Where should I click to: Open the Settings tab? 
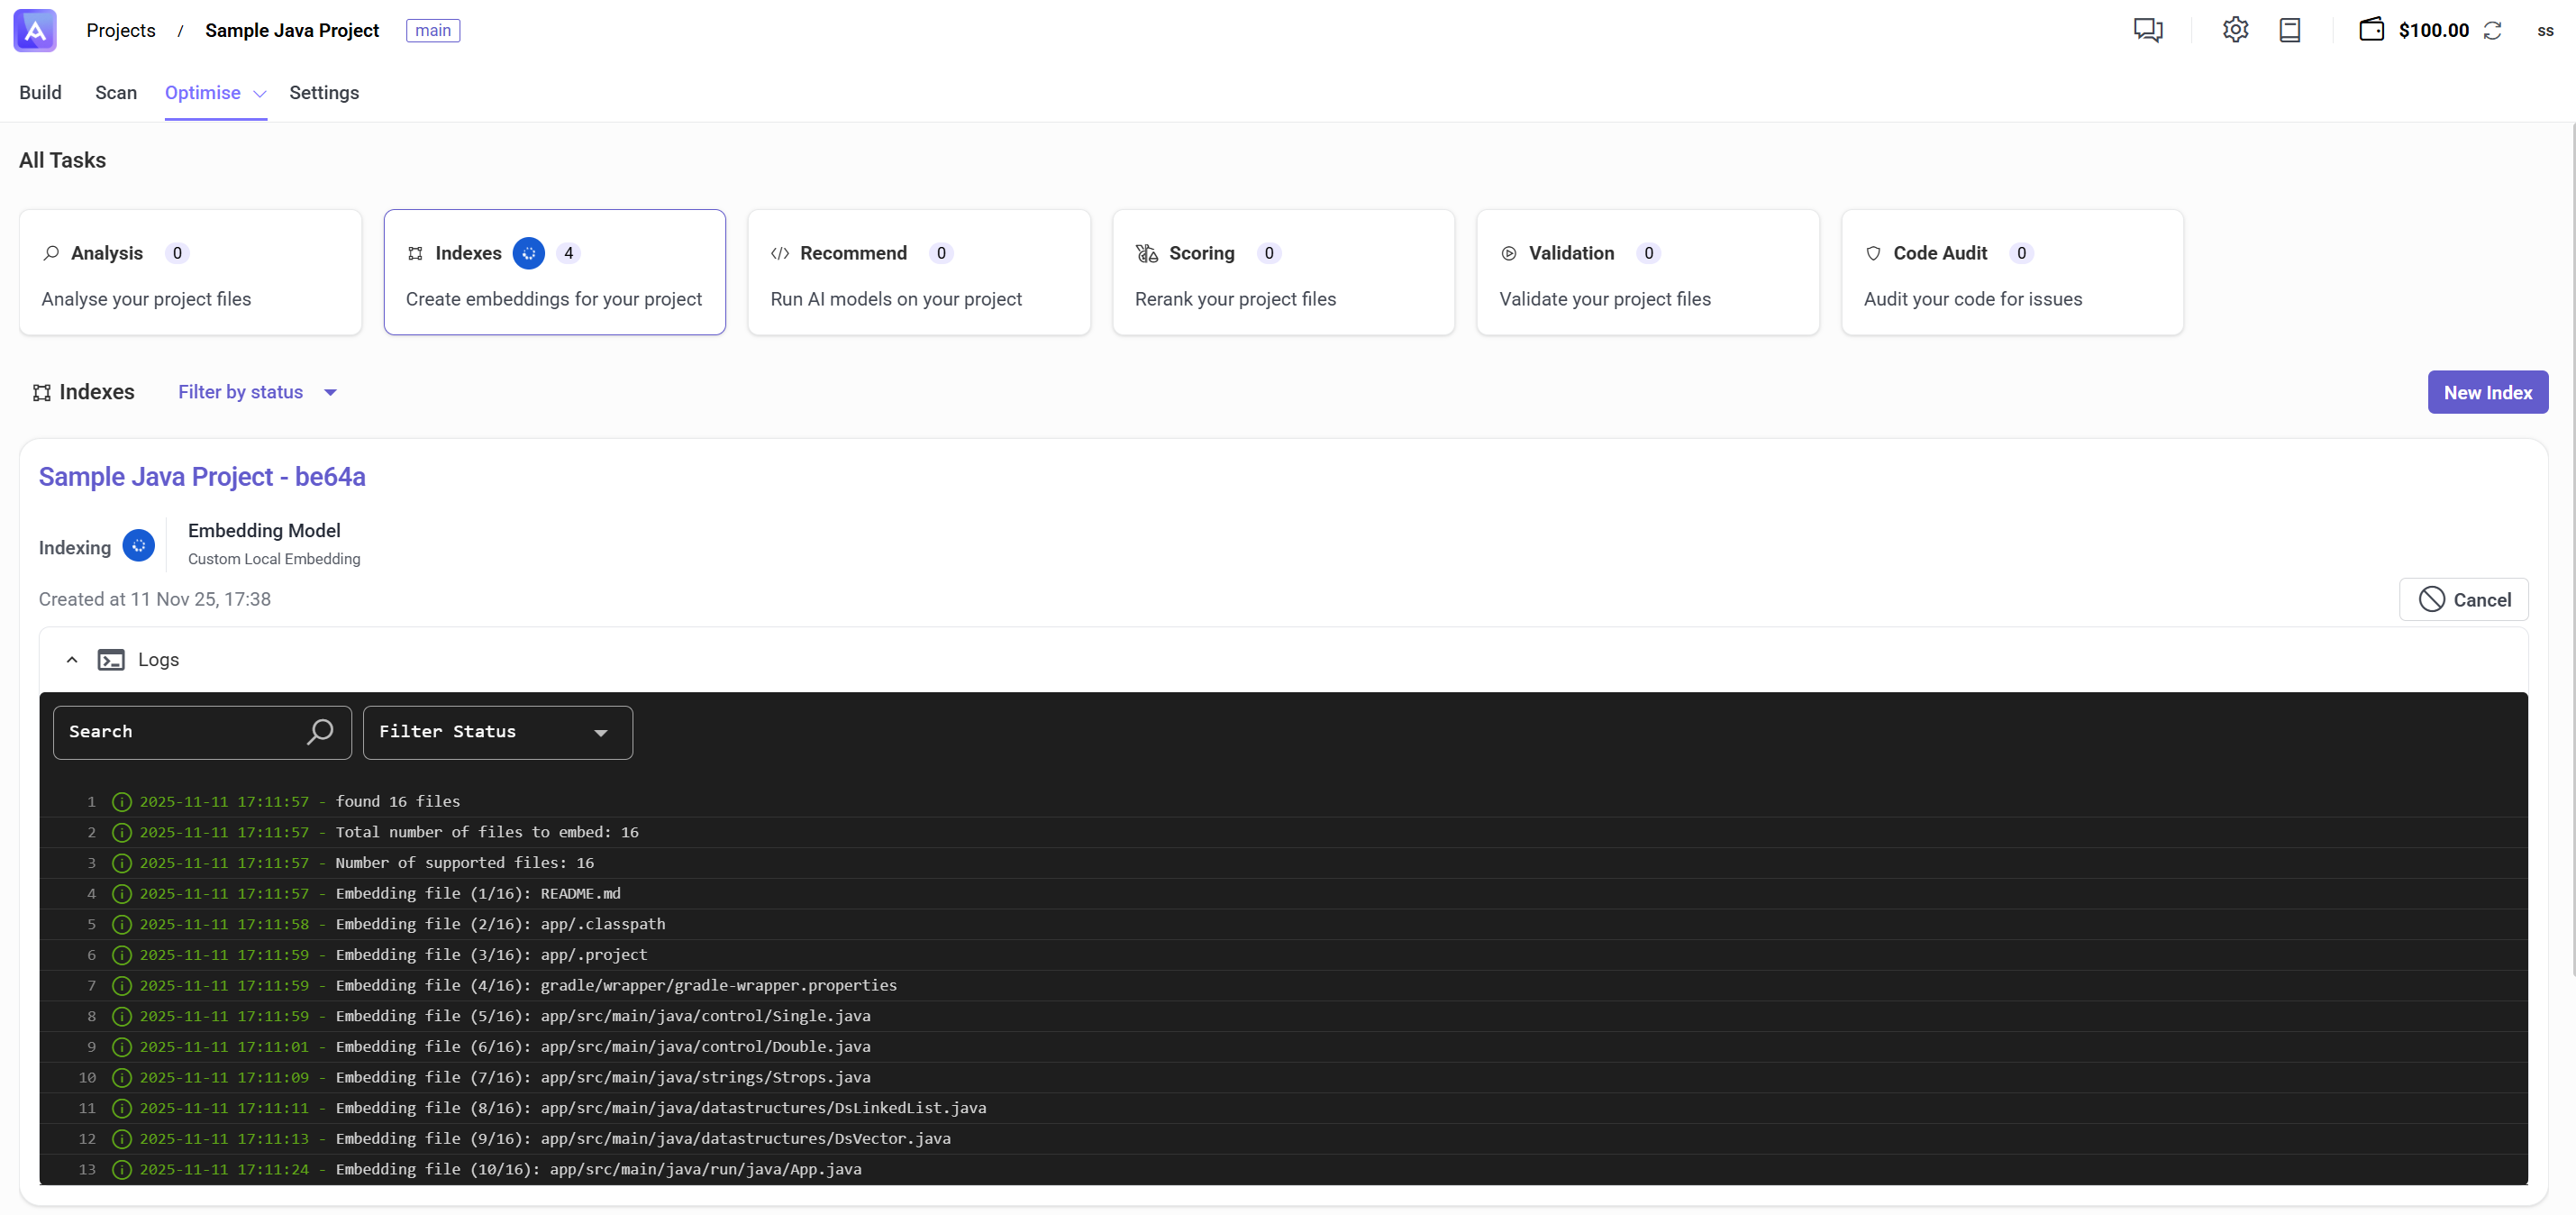(324, 92)
